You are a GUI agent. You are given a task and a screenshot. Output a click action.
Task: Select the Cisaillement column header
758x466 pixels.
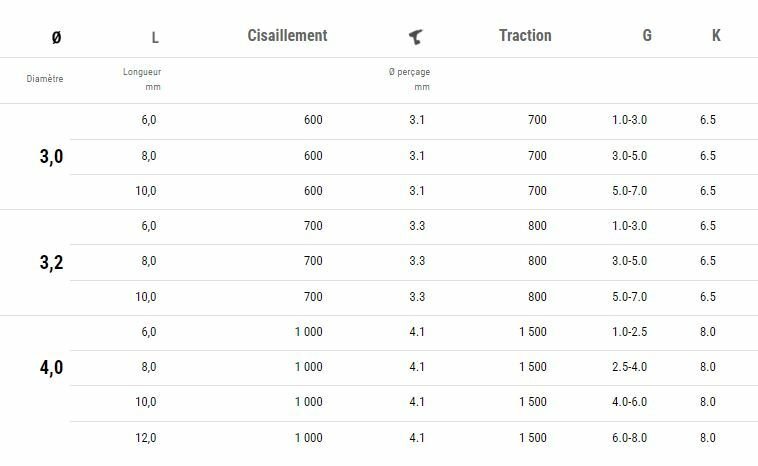click(287, 36)
